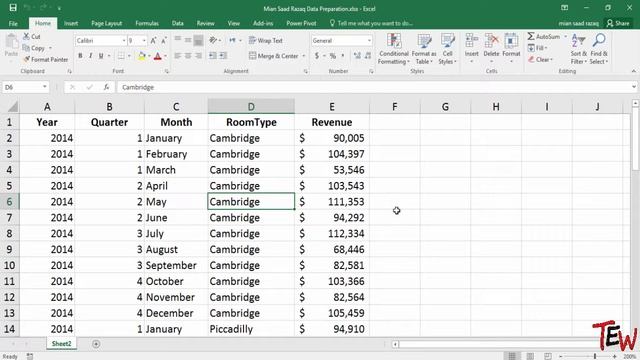Switch to the Data tab
This screenshot has width=640, height=360.
(x=178, y=23)
